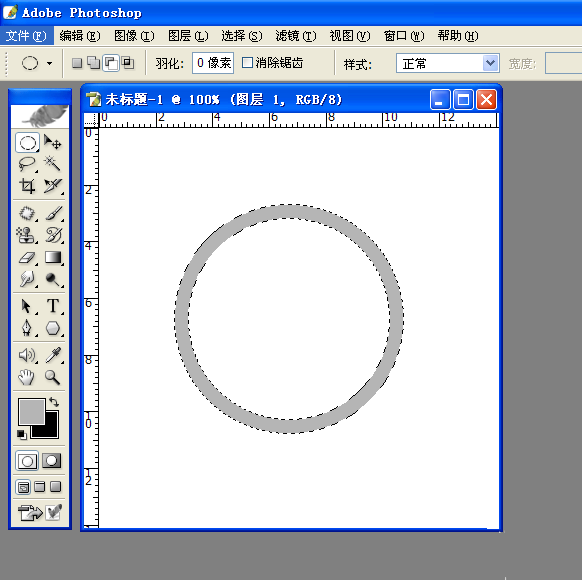Image resolution: width=582 pixels, height=580 pixels.
Task: Open the 图层 layer menu
Action: (188, 36)
